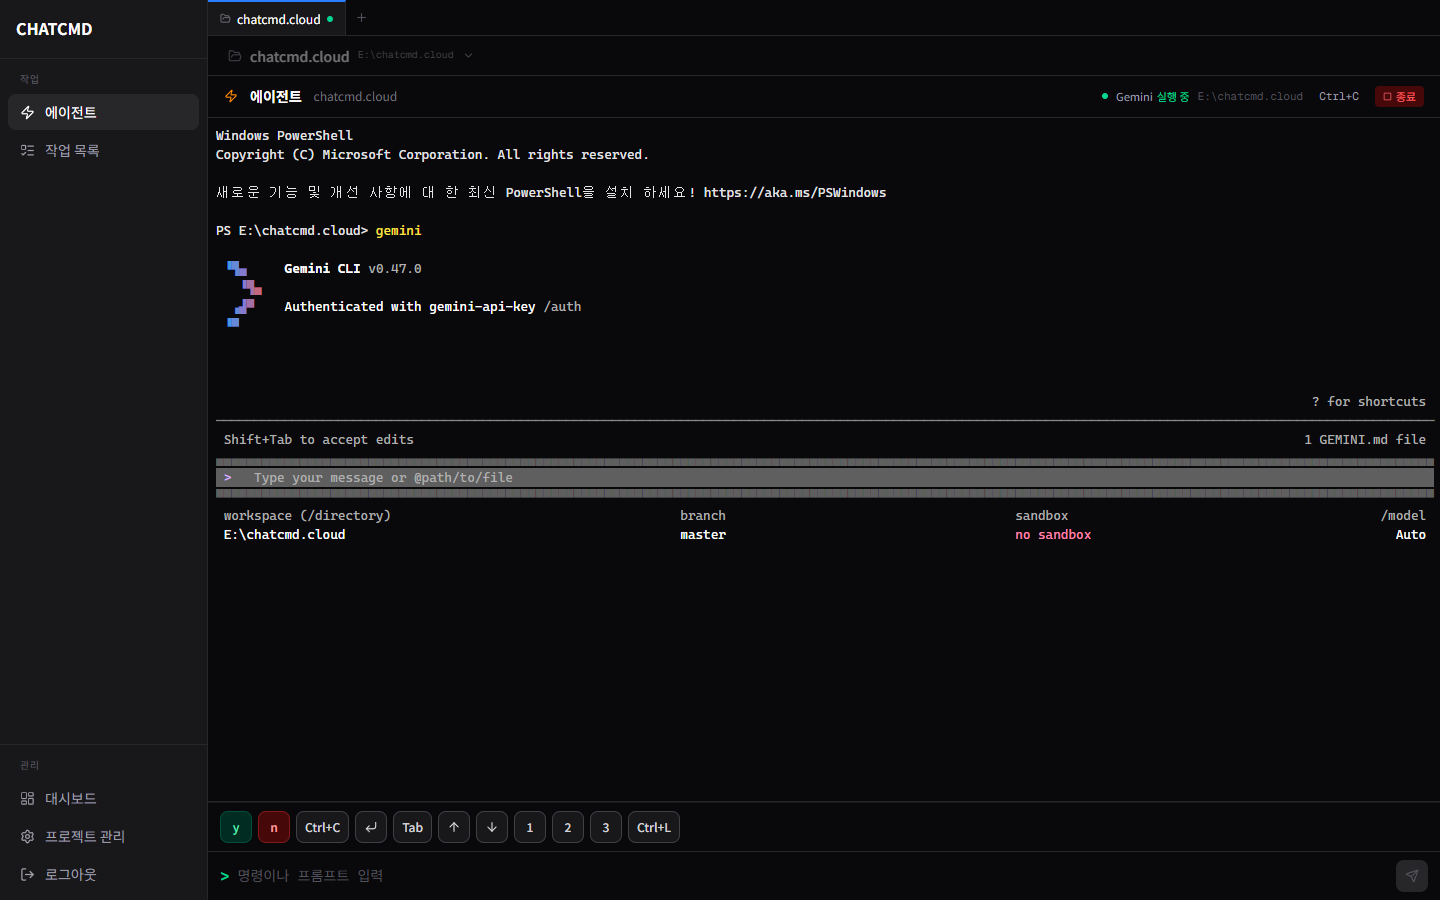Viewport: 1440px width, 900px height.
Task: Click the up arrow key button
Action: (454, 827)
